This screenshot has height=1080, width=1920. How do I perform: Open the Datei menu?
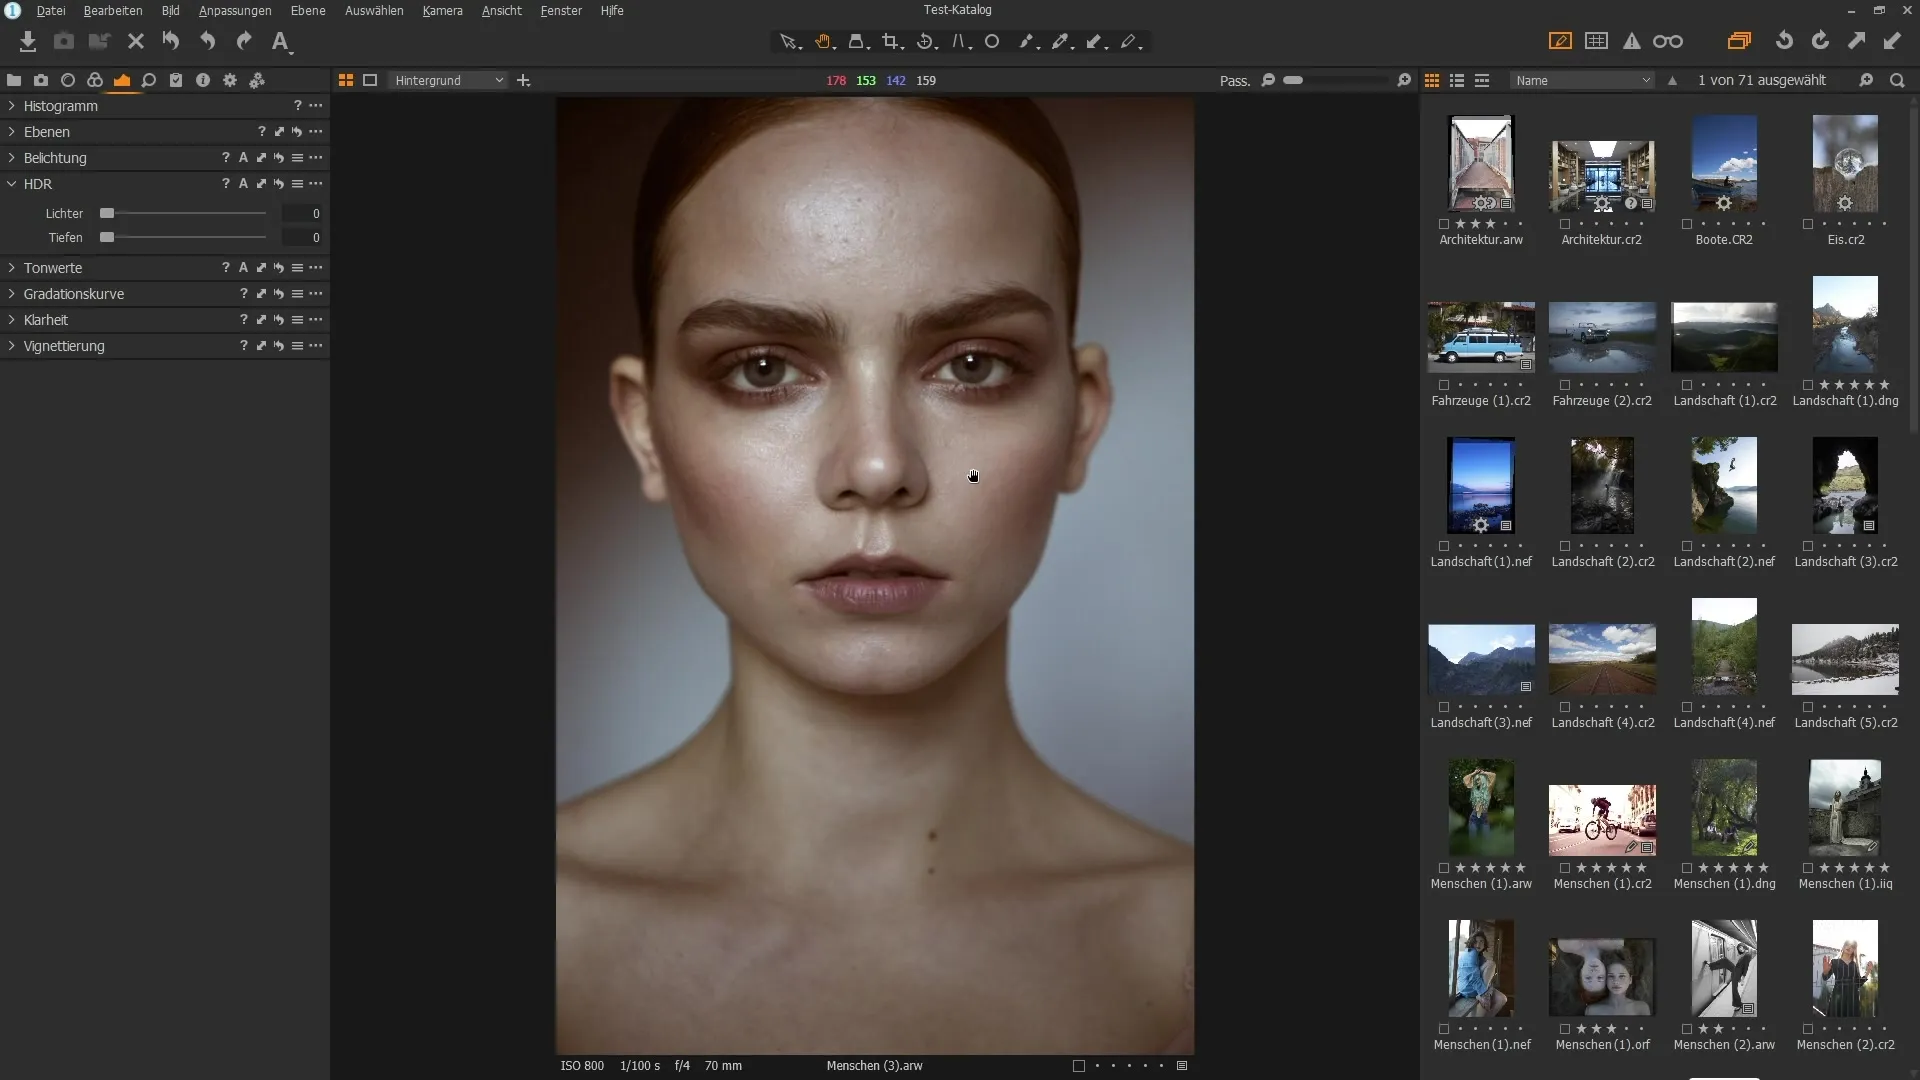point(51,10)
